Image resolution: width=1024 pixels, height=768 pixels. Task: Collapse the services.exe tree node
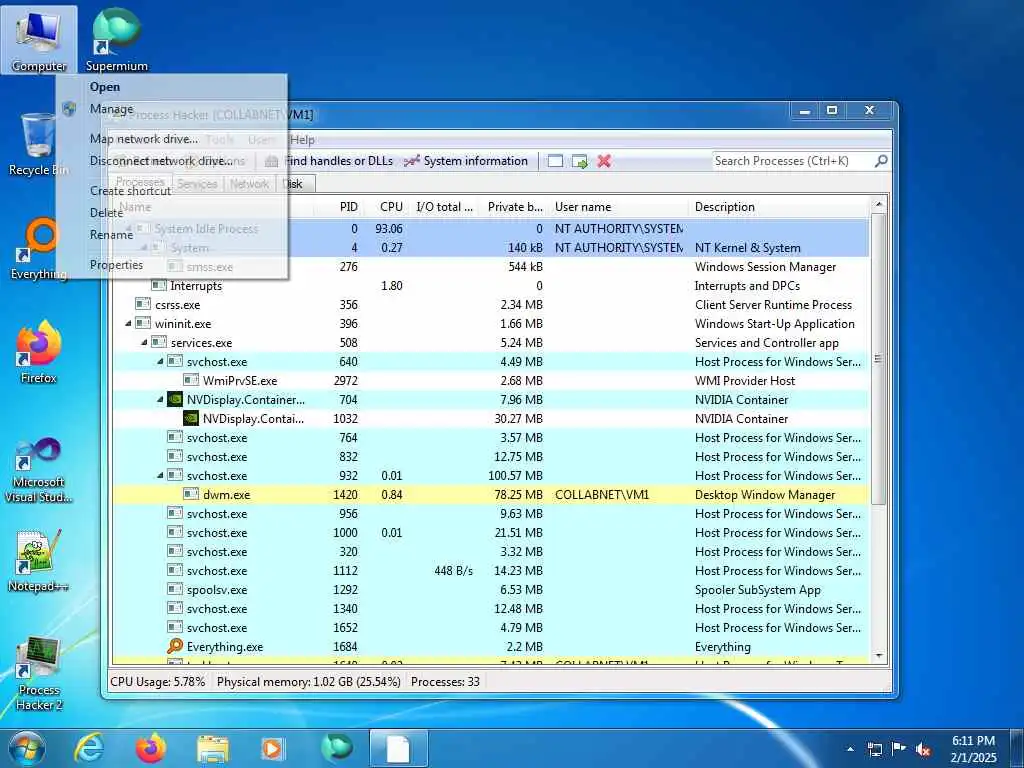pyautogui.click(x=144, y=343)
